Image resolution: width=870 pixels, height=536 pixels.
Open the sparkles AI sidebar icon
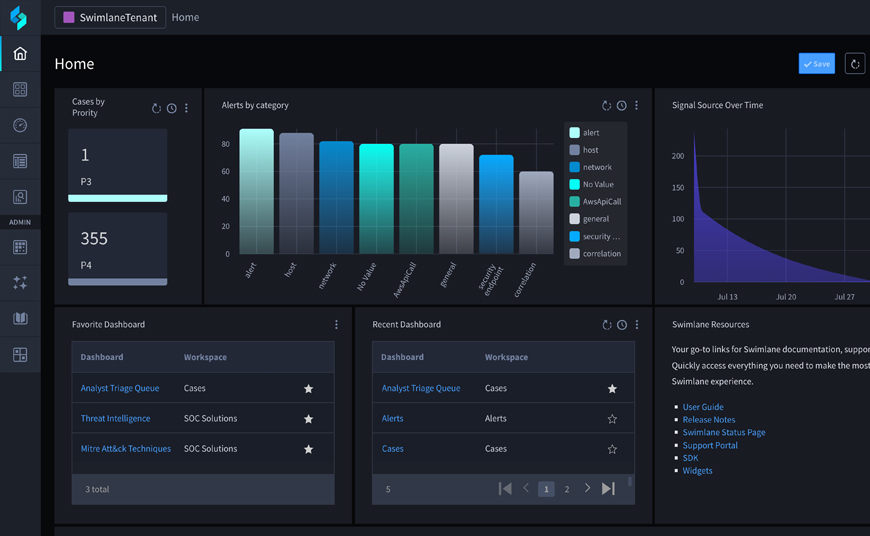click(20, 282)
